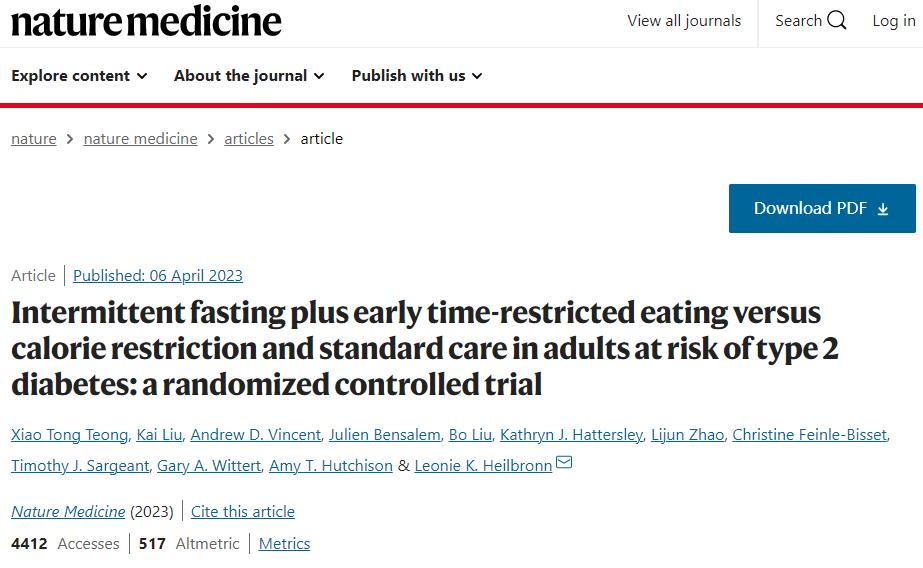Screen dimensions: 923x568
Task: Open the nature medicine logo homepage
Action: click(x=146, y=21)
